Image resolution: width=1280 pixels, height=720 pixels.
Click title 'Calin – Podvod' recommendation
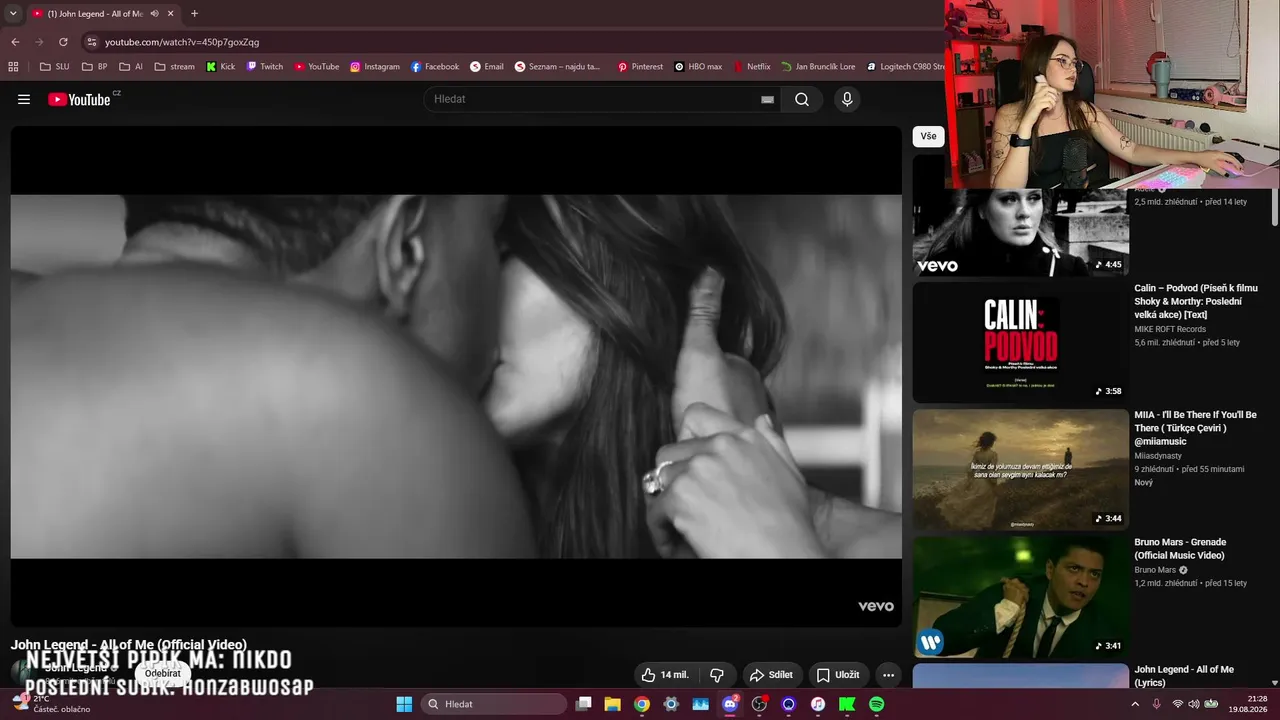[x=1196, y=301]
